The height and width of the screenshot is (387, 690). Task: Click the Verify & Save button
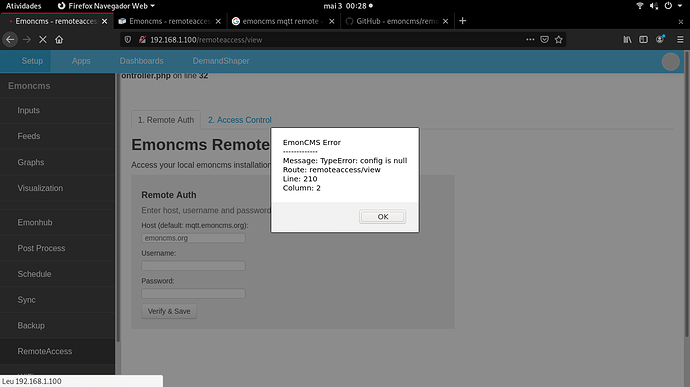[x=169, y=311]
